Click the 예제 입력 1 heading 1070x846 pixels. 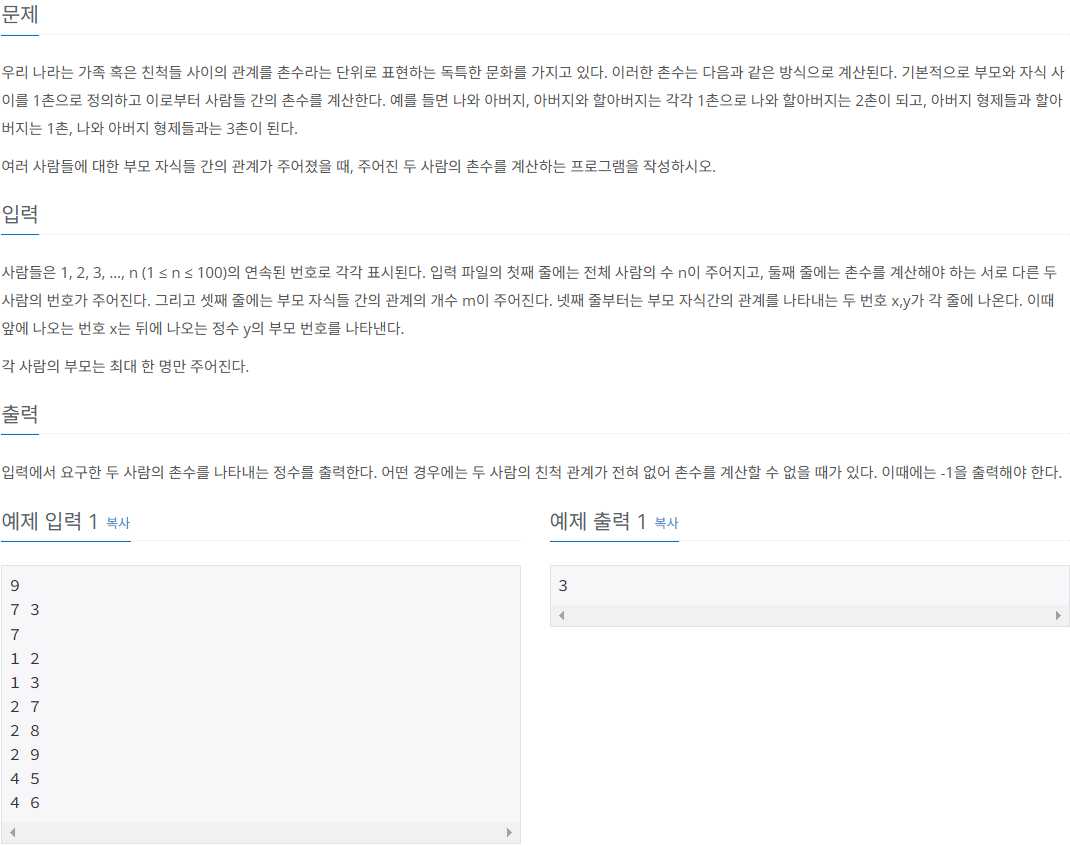[x=49, y=522]
